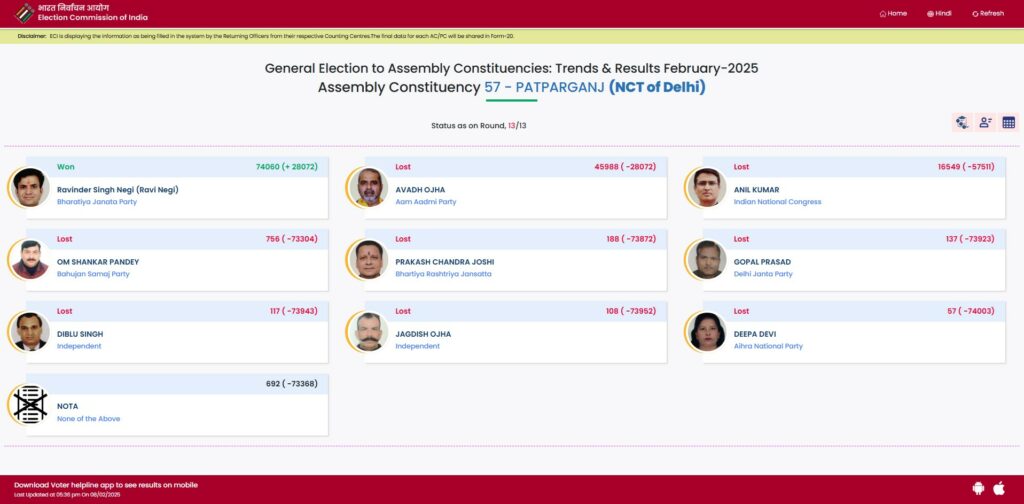Click vote count 137 ( -73923)
The height and width of the screenshot is (504, 1024).
point(970,240)
